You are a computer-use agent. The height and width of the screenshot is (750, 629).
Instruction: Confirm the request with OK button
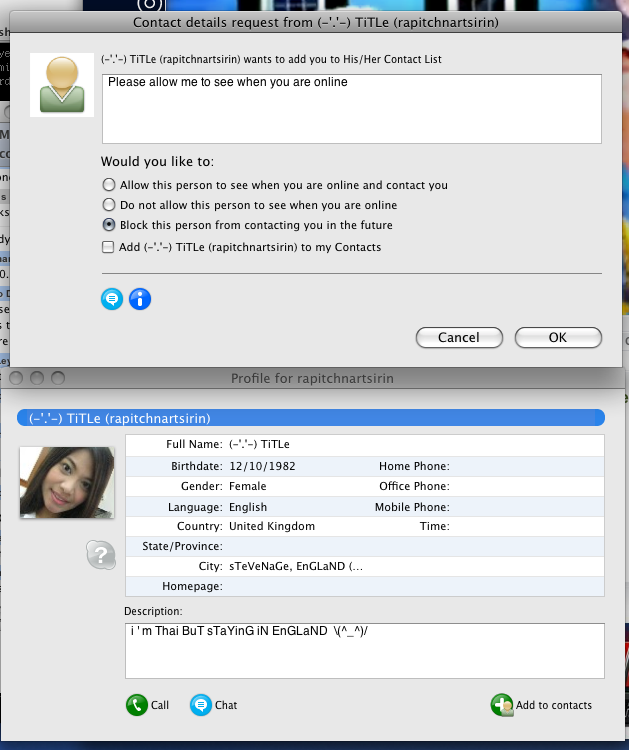pyautogui.click(x=557, y=338)
